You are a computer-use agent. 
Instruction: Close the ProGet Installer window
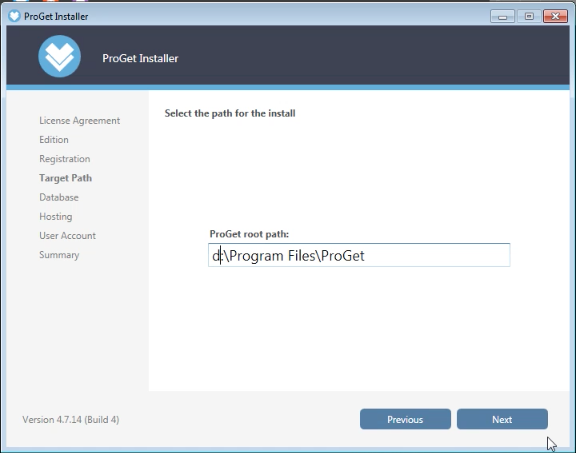click(555, 17)
